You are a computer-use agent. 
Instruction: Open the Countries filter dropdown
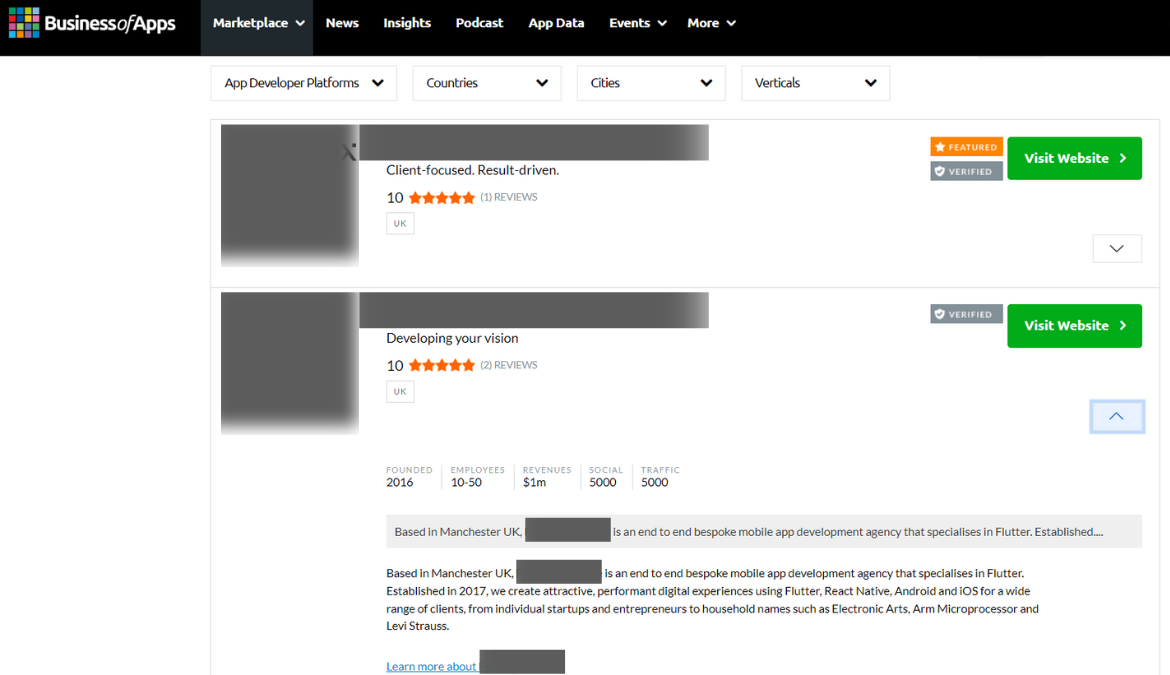(487, 83)
